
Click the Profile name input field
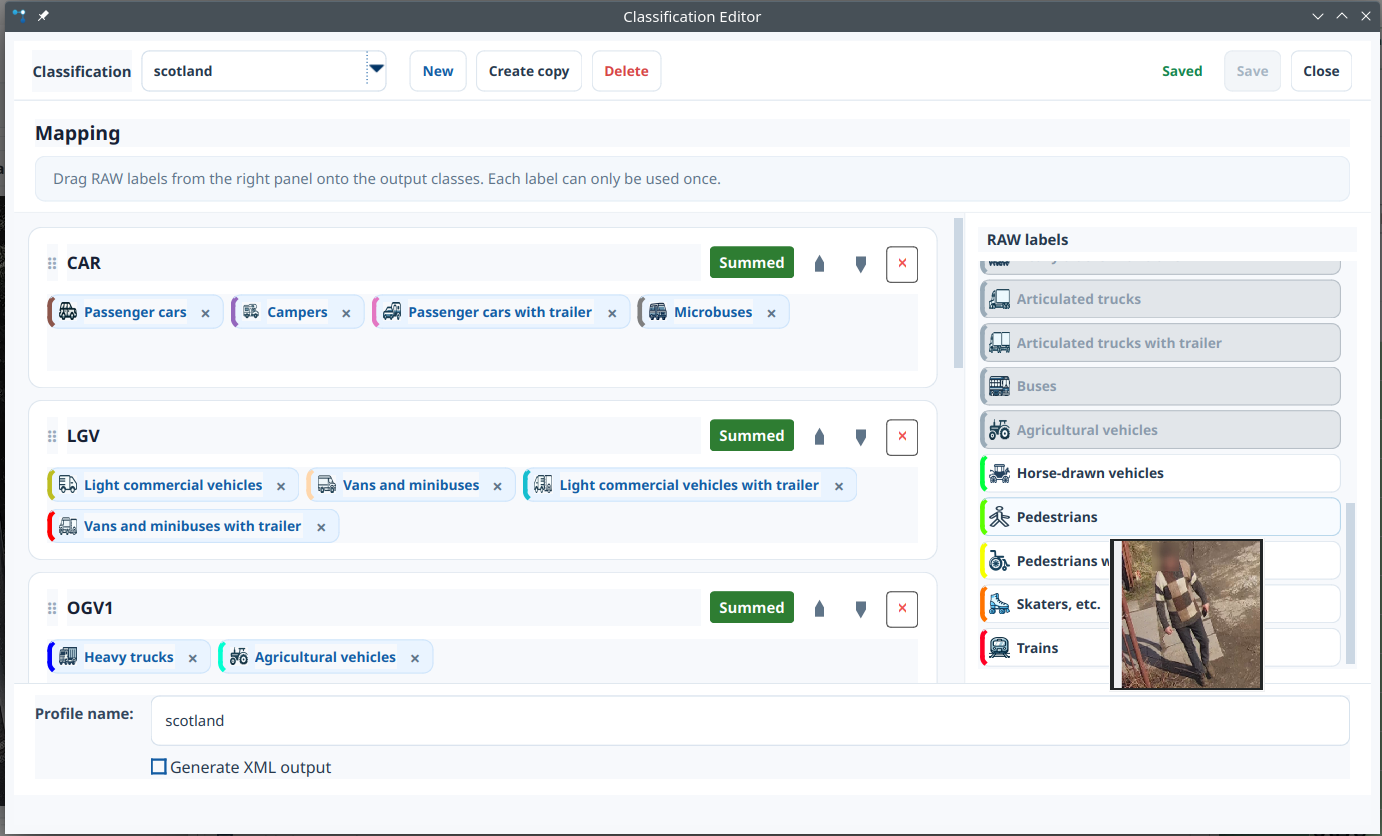(750, 721)
